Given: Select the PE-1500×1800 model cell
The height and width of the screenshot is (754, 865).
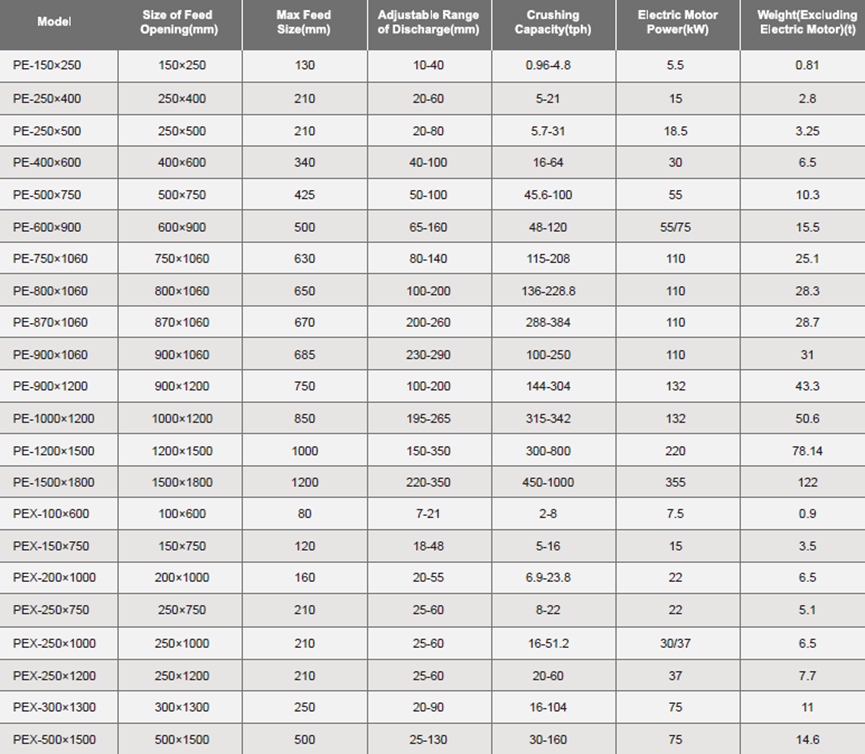Looking at the screenshot, I should 54,482.
